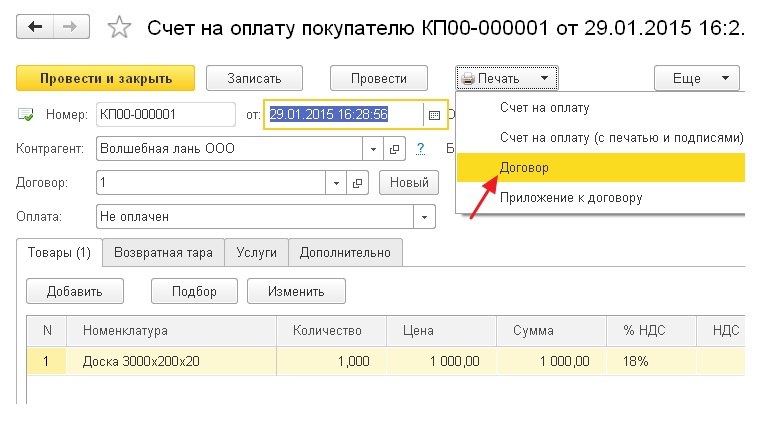Image resolution: width=771 pixels, height=421 pixels.
Task: Open Контрагент card with the open-form icon
Action: click(394, 149)
